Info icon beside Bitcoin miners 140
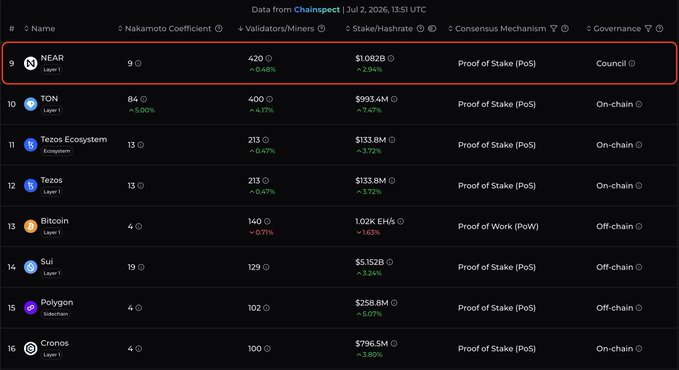 (267, 221)
